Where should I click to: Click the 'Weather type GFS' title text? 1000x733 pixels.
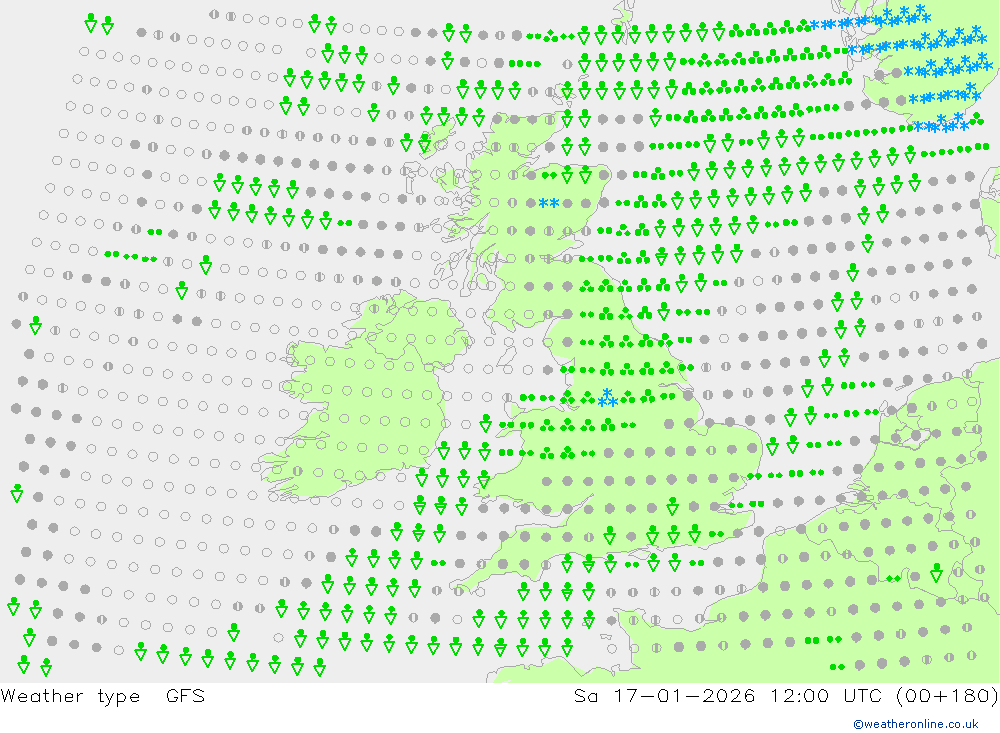click(103, 696)
